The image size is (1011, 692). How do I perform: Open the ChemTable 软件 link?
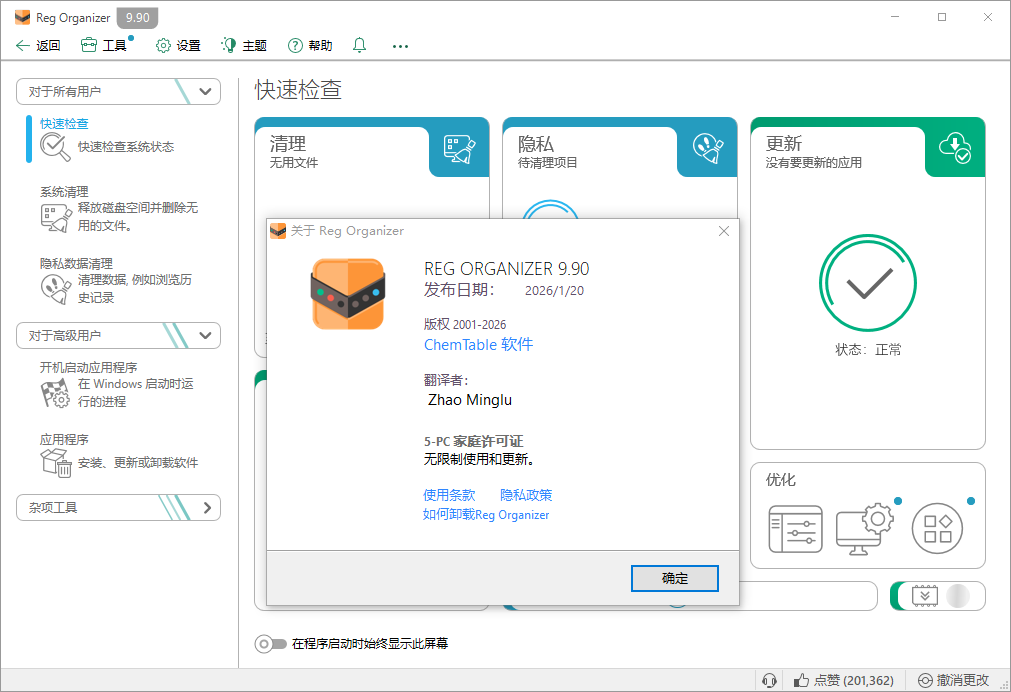[x=478, y=344]
